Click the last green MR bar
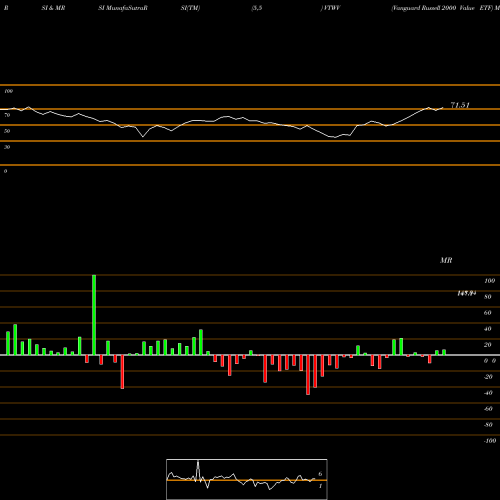Image resolution: width=500 pixels, height=500 pixels. pyautogui.click(x=444, y=352)
